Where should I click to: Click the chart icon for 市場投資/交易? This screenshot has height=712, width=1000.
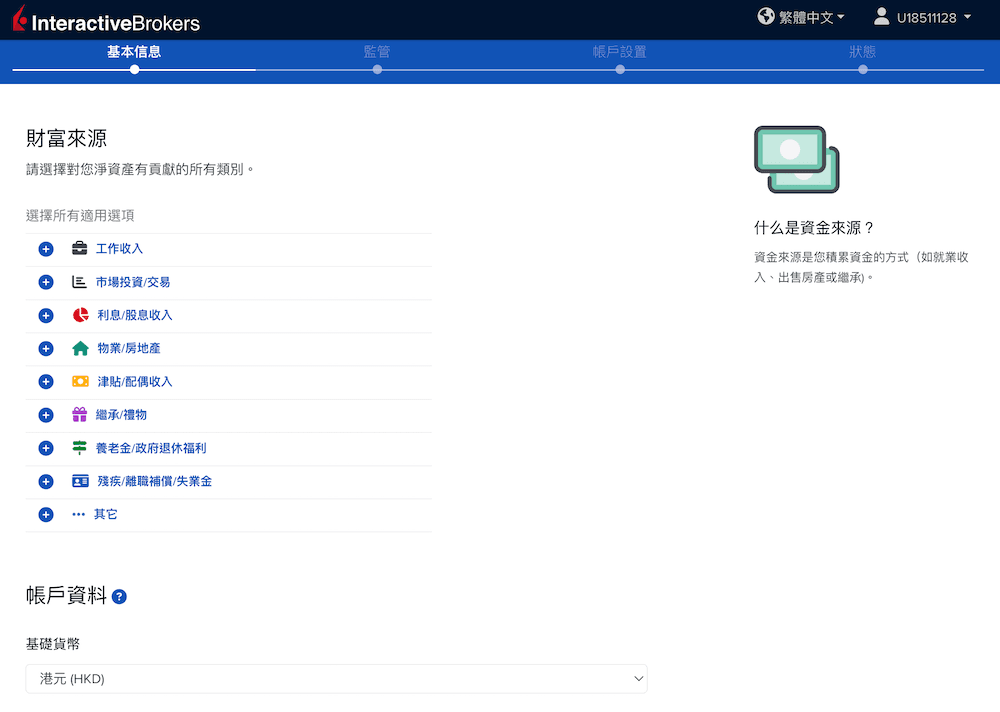pyautogui.click(x=78, y=282)
